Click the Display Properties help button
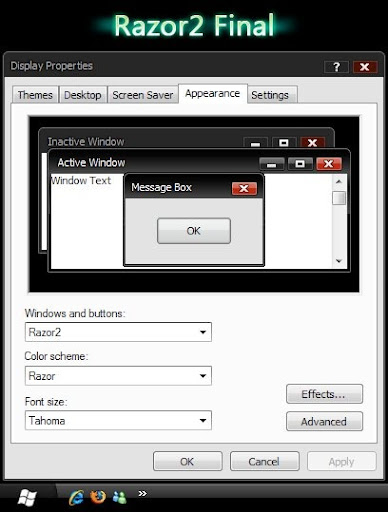The width and height of the screenshot is (388, 512). [x=336, y=67]
